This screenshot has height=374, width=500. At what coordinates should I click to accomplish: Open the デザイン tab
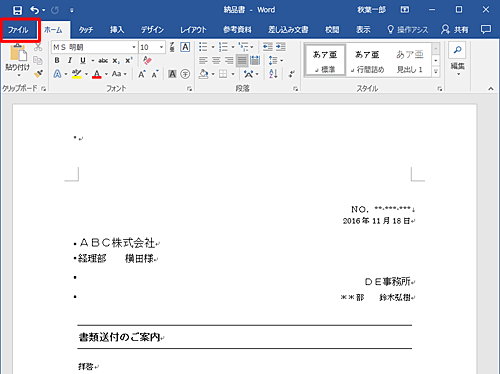pos(152,30)
